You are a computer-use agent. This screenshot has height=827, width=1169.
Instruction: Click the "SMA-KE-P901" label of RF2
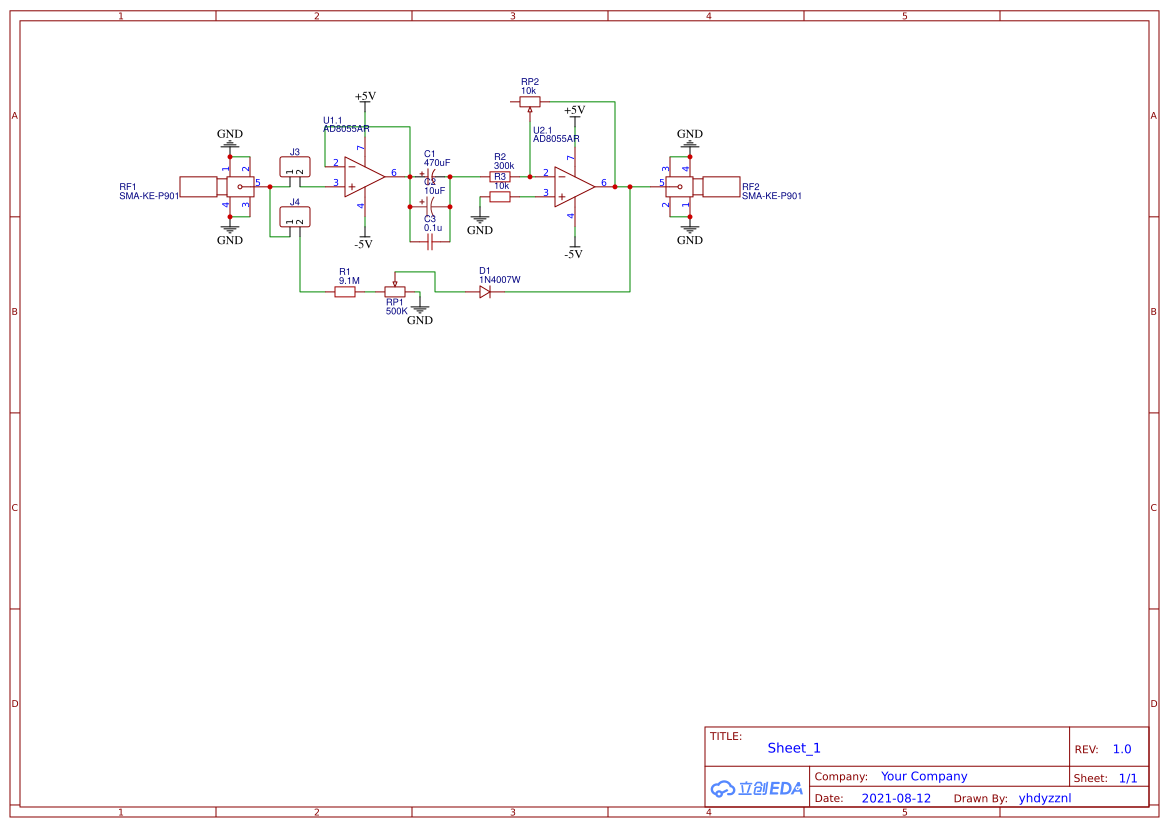point(772,196)
